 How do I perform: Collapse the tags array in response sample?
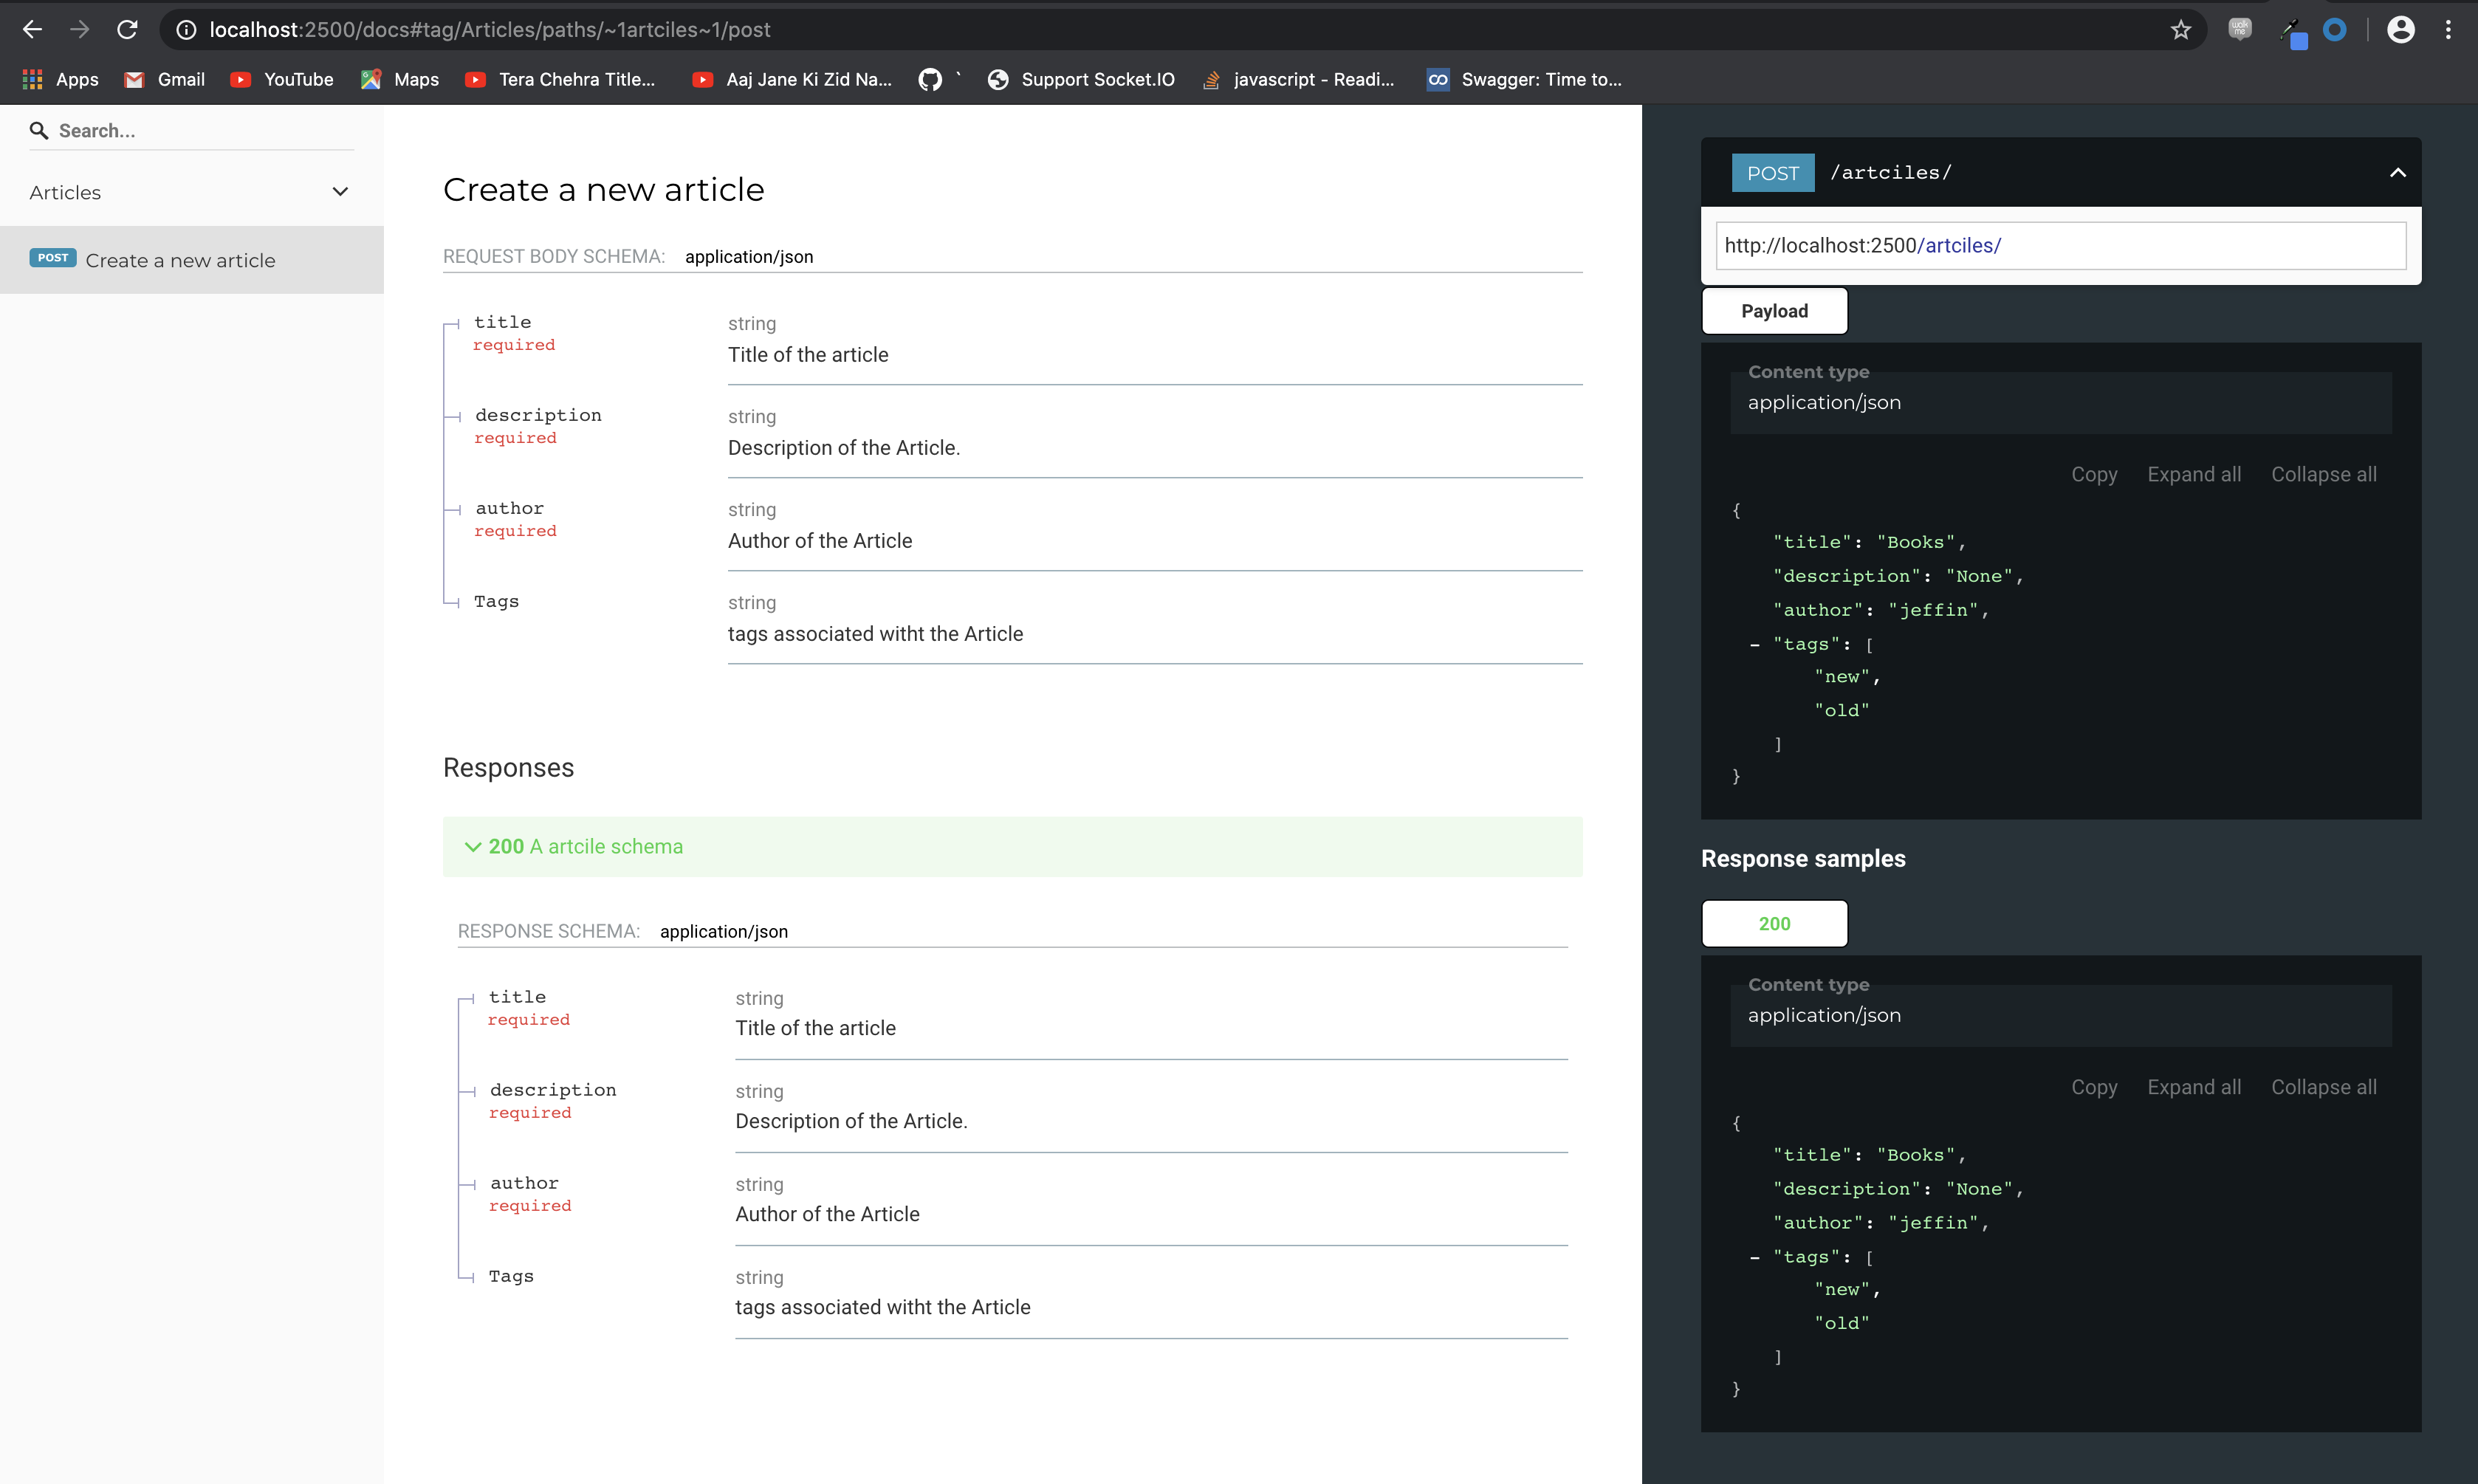[1755, 1258]
